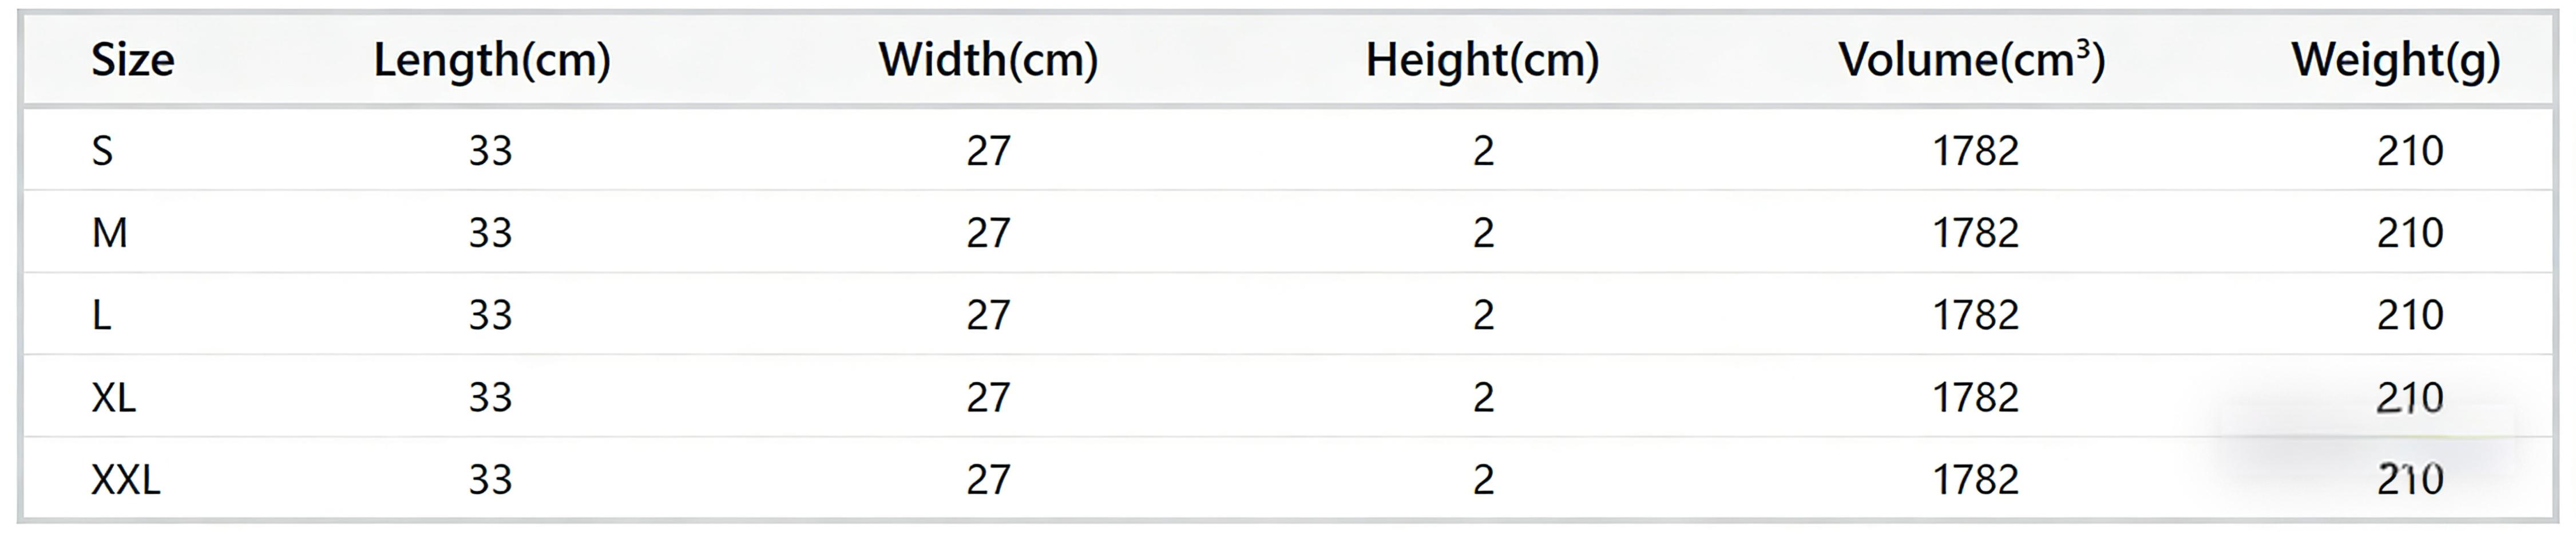Click the XL size row label
This screenshot has height=533, width=2576.
[113, 398]
